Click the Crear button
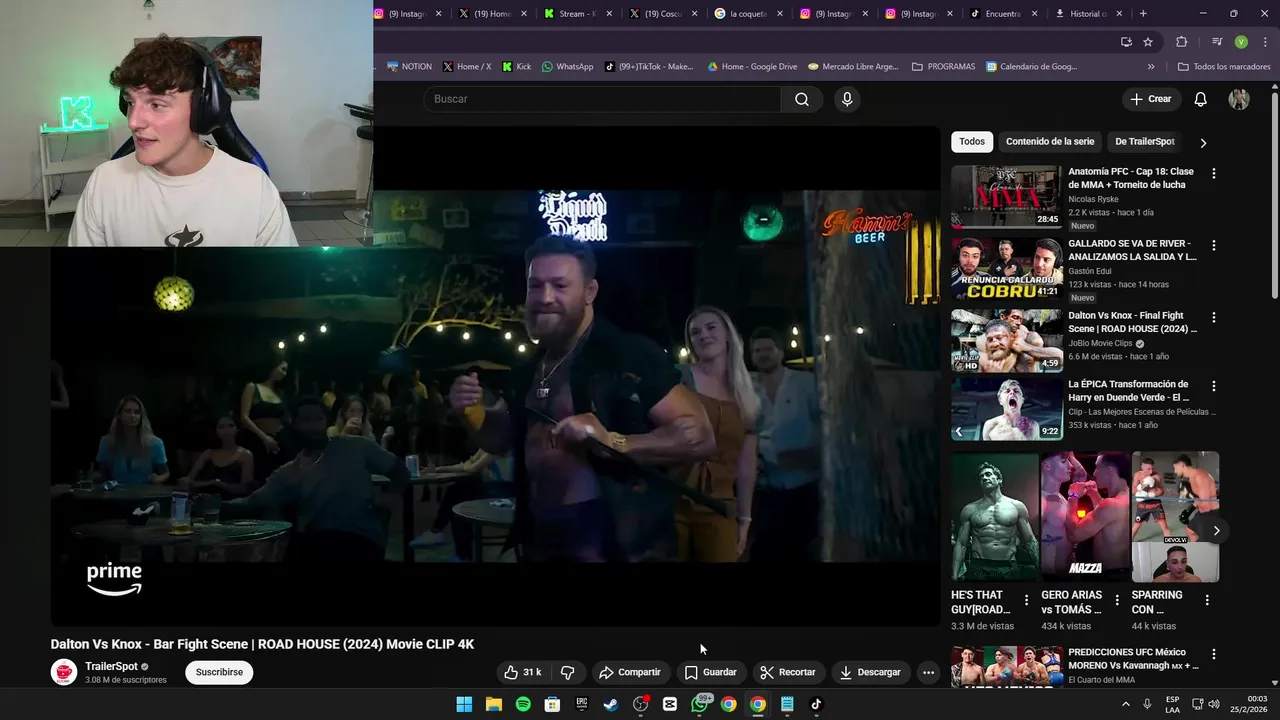Viewport: 1280px width, 720px height. [1151, 99]
